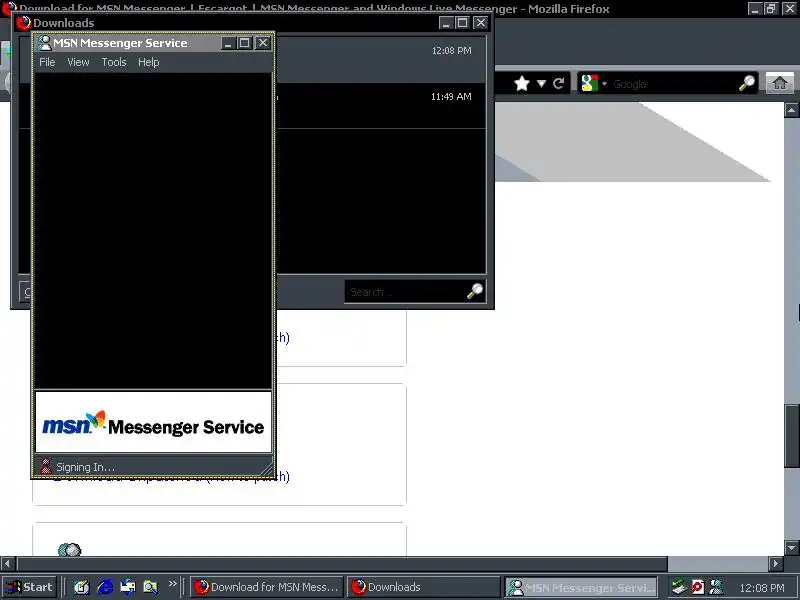Click Firefox icon on Downloads taskbar button
The width and height of the screenshot is (800, 600).
pyautogui.click(x=359, y=587)
